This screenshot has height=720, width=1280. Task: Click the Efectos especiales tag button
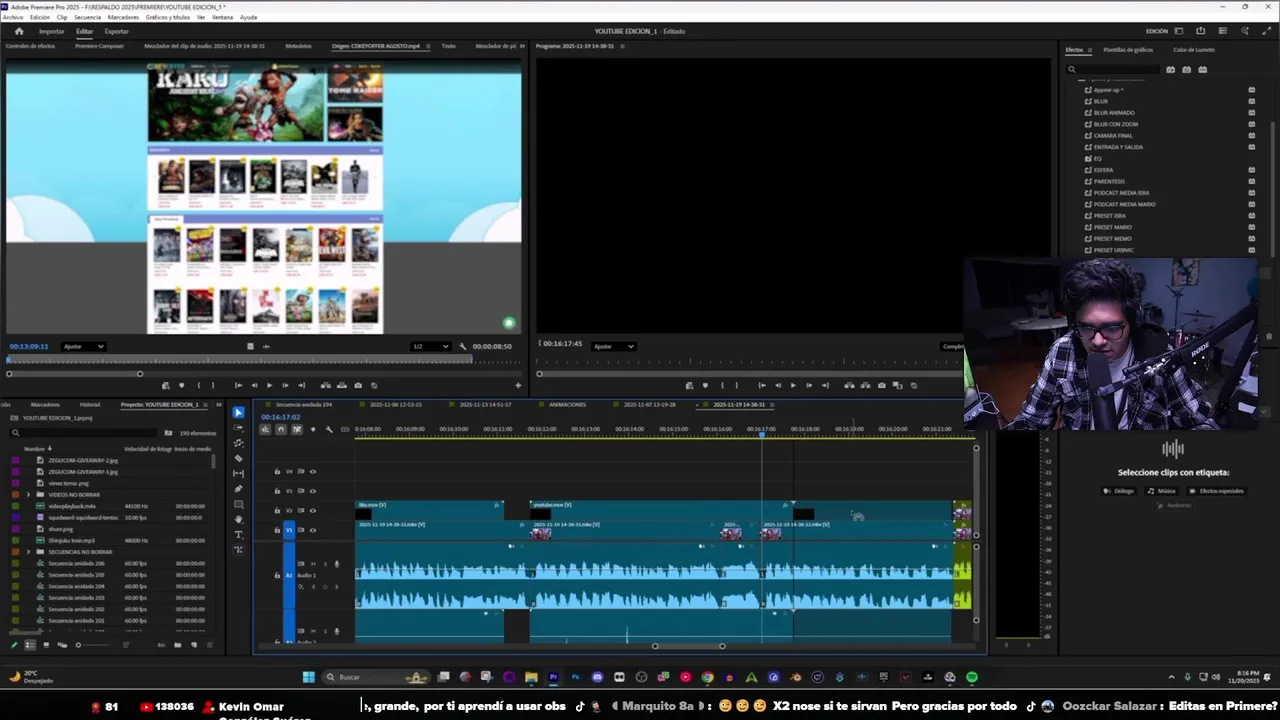point(1217,491)
